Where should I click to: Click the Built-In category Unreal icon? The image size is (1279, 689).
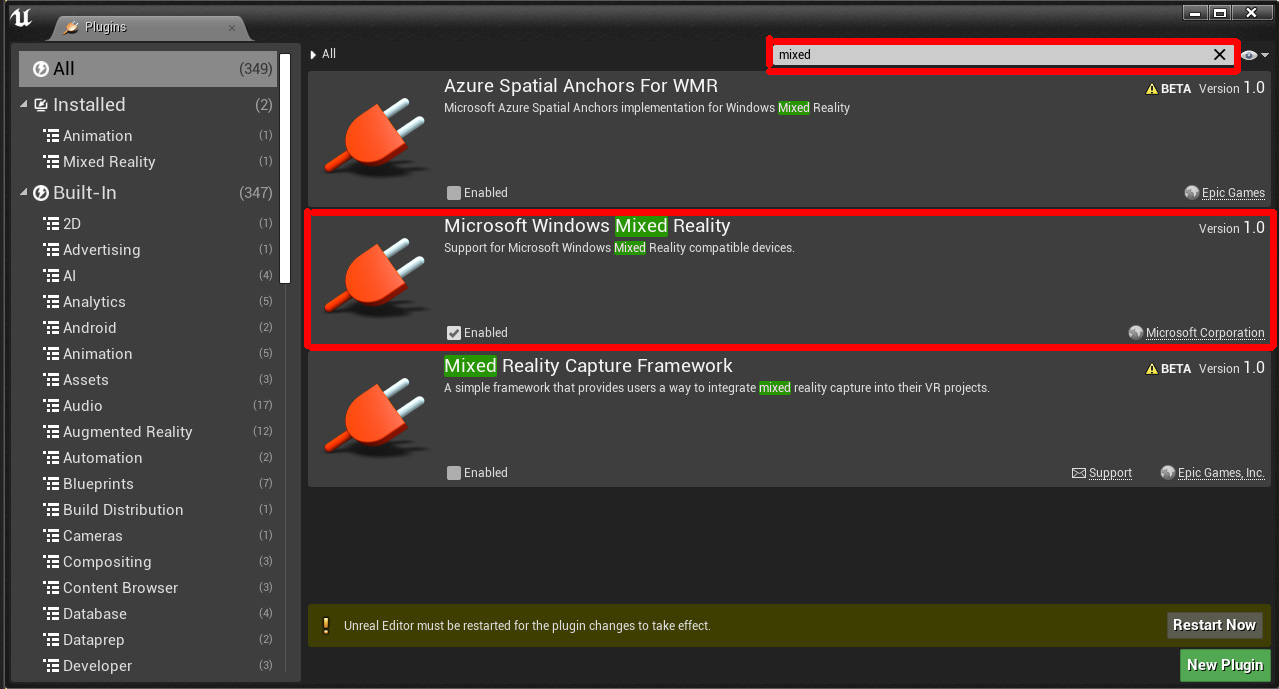pyautogui.click(x=41, y=193)
